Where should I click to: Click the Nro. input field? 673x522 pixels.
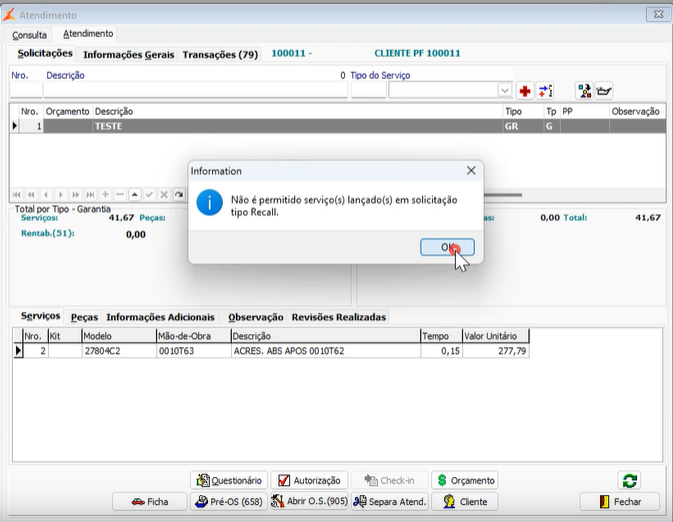tap(26, 90)
